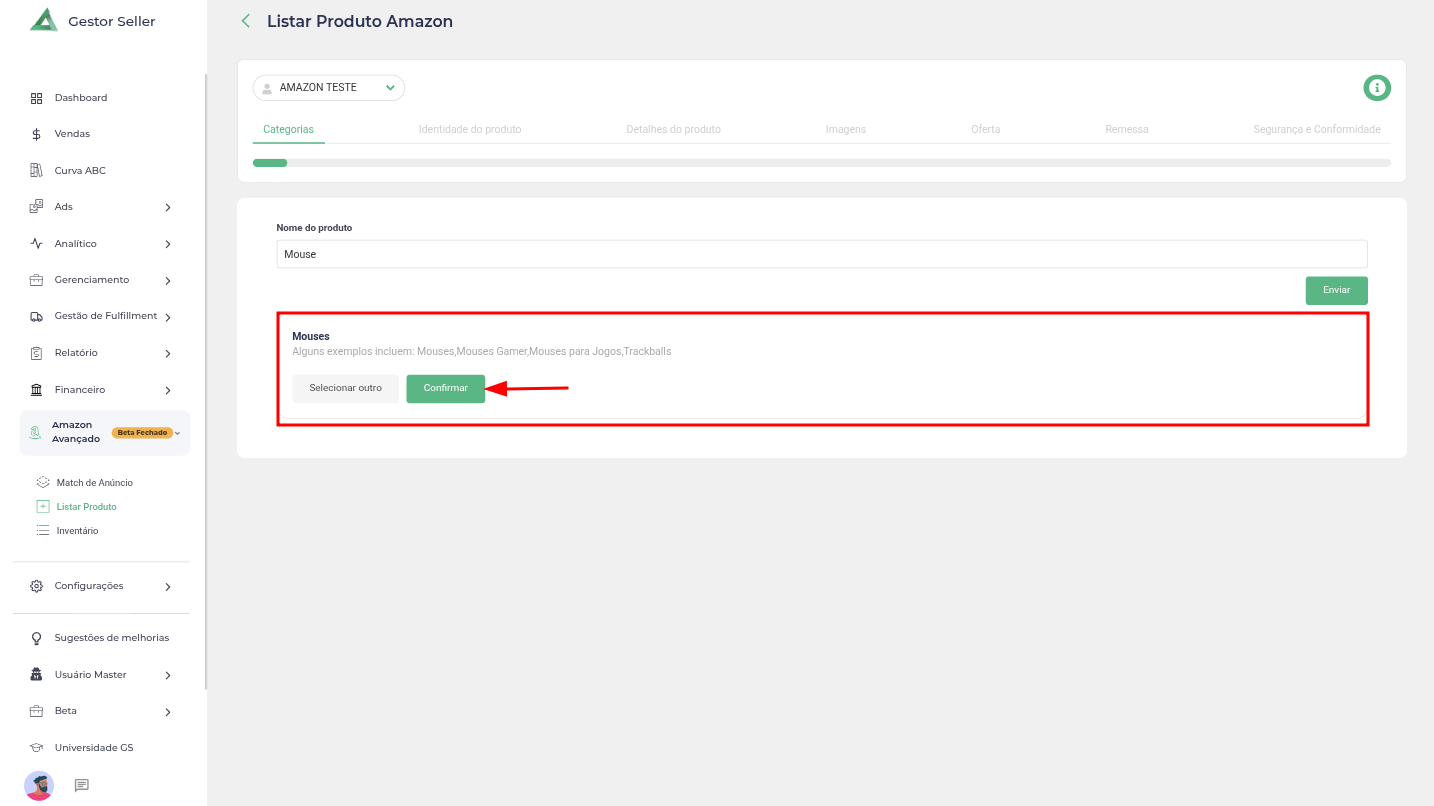
Task: Open Dashboard via its grid icon
Action: point(36,98)
